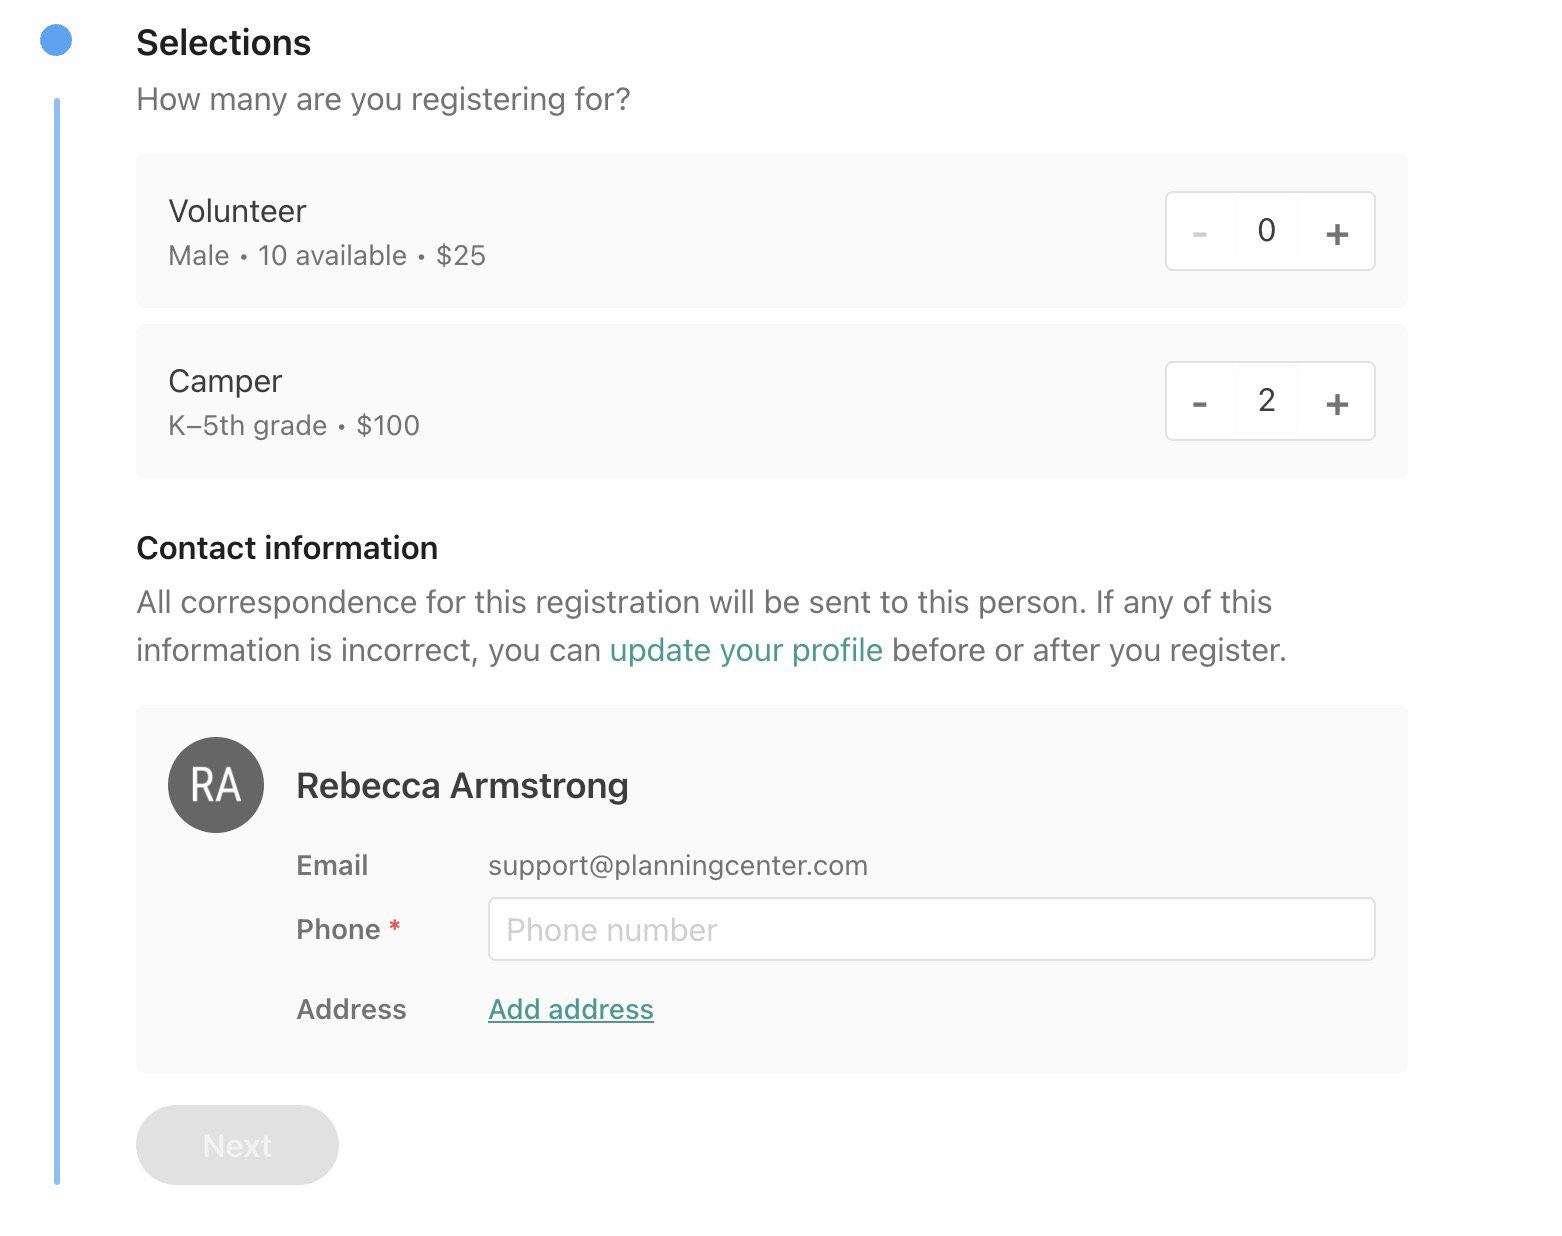Screen dimensions: 1562x1236
Task: Click the Volunteer selection title
Action: tap(237, 211)
